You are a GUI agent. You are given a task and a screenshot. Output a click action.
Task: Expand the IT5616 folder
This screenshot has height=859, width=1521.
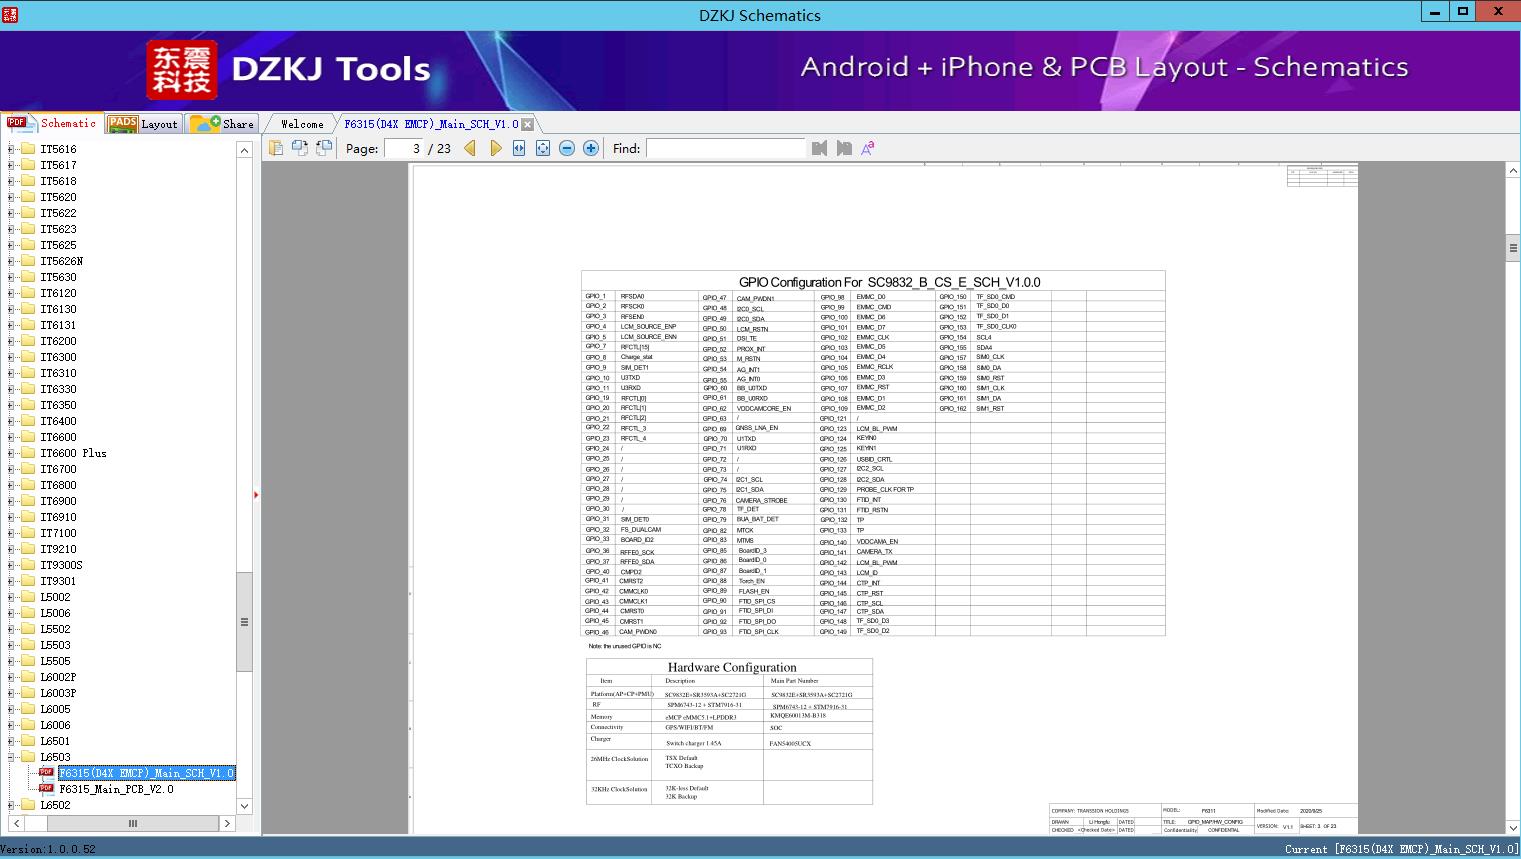(12, 149)
